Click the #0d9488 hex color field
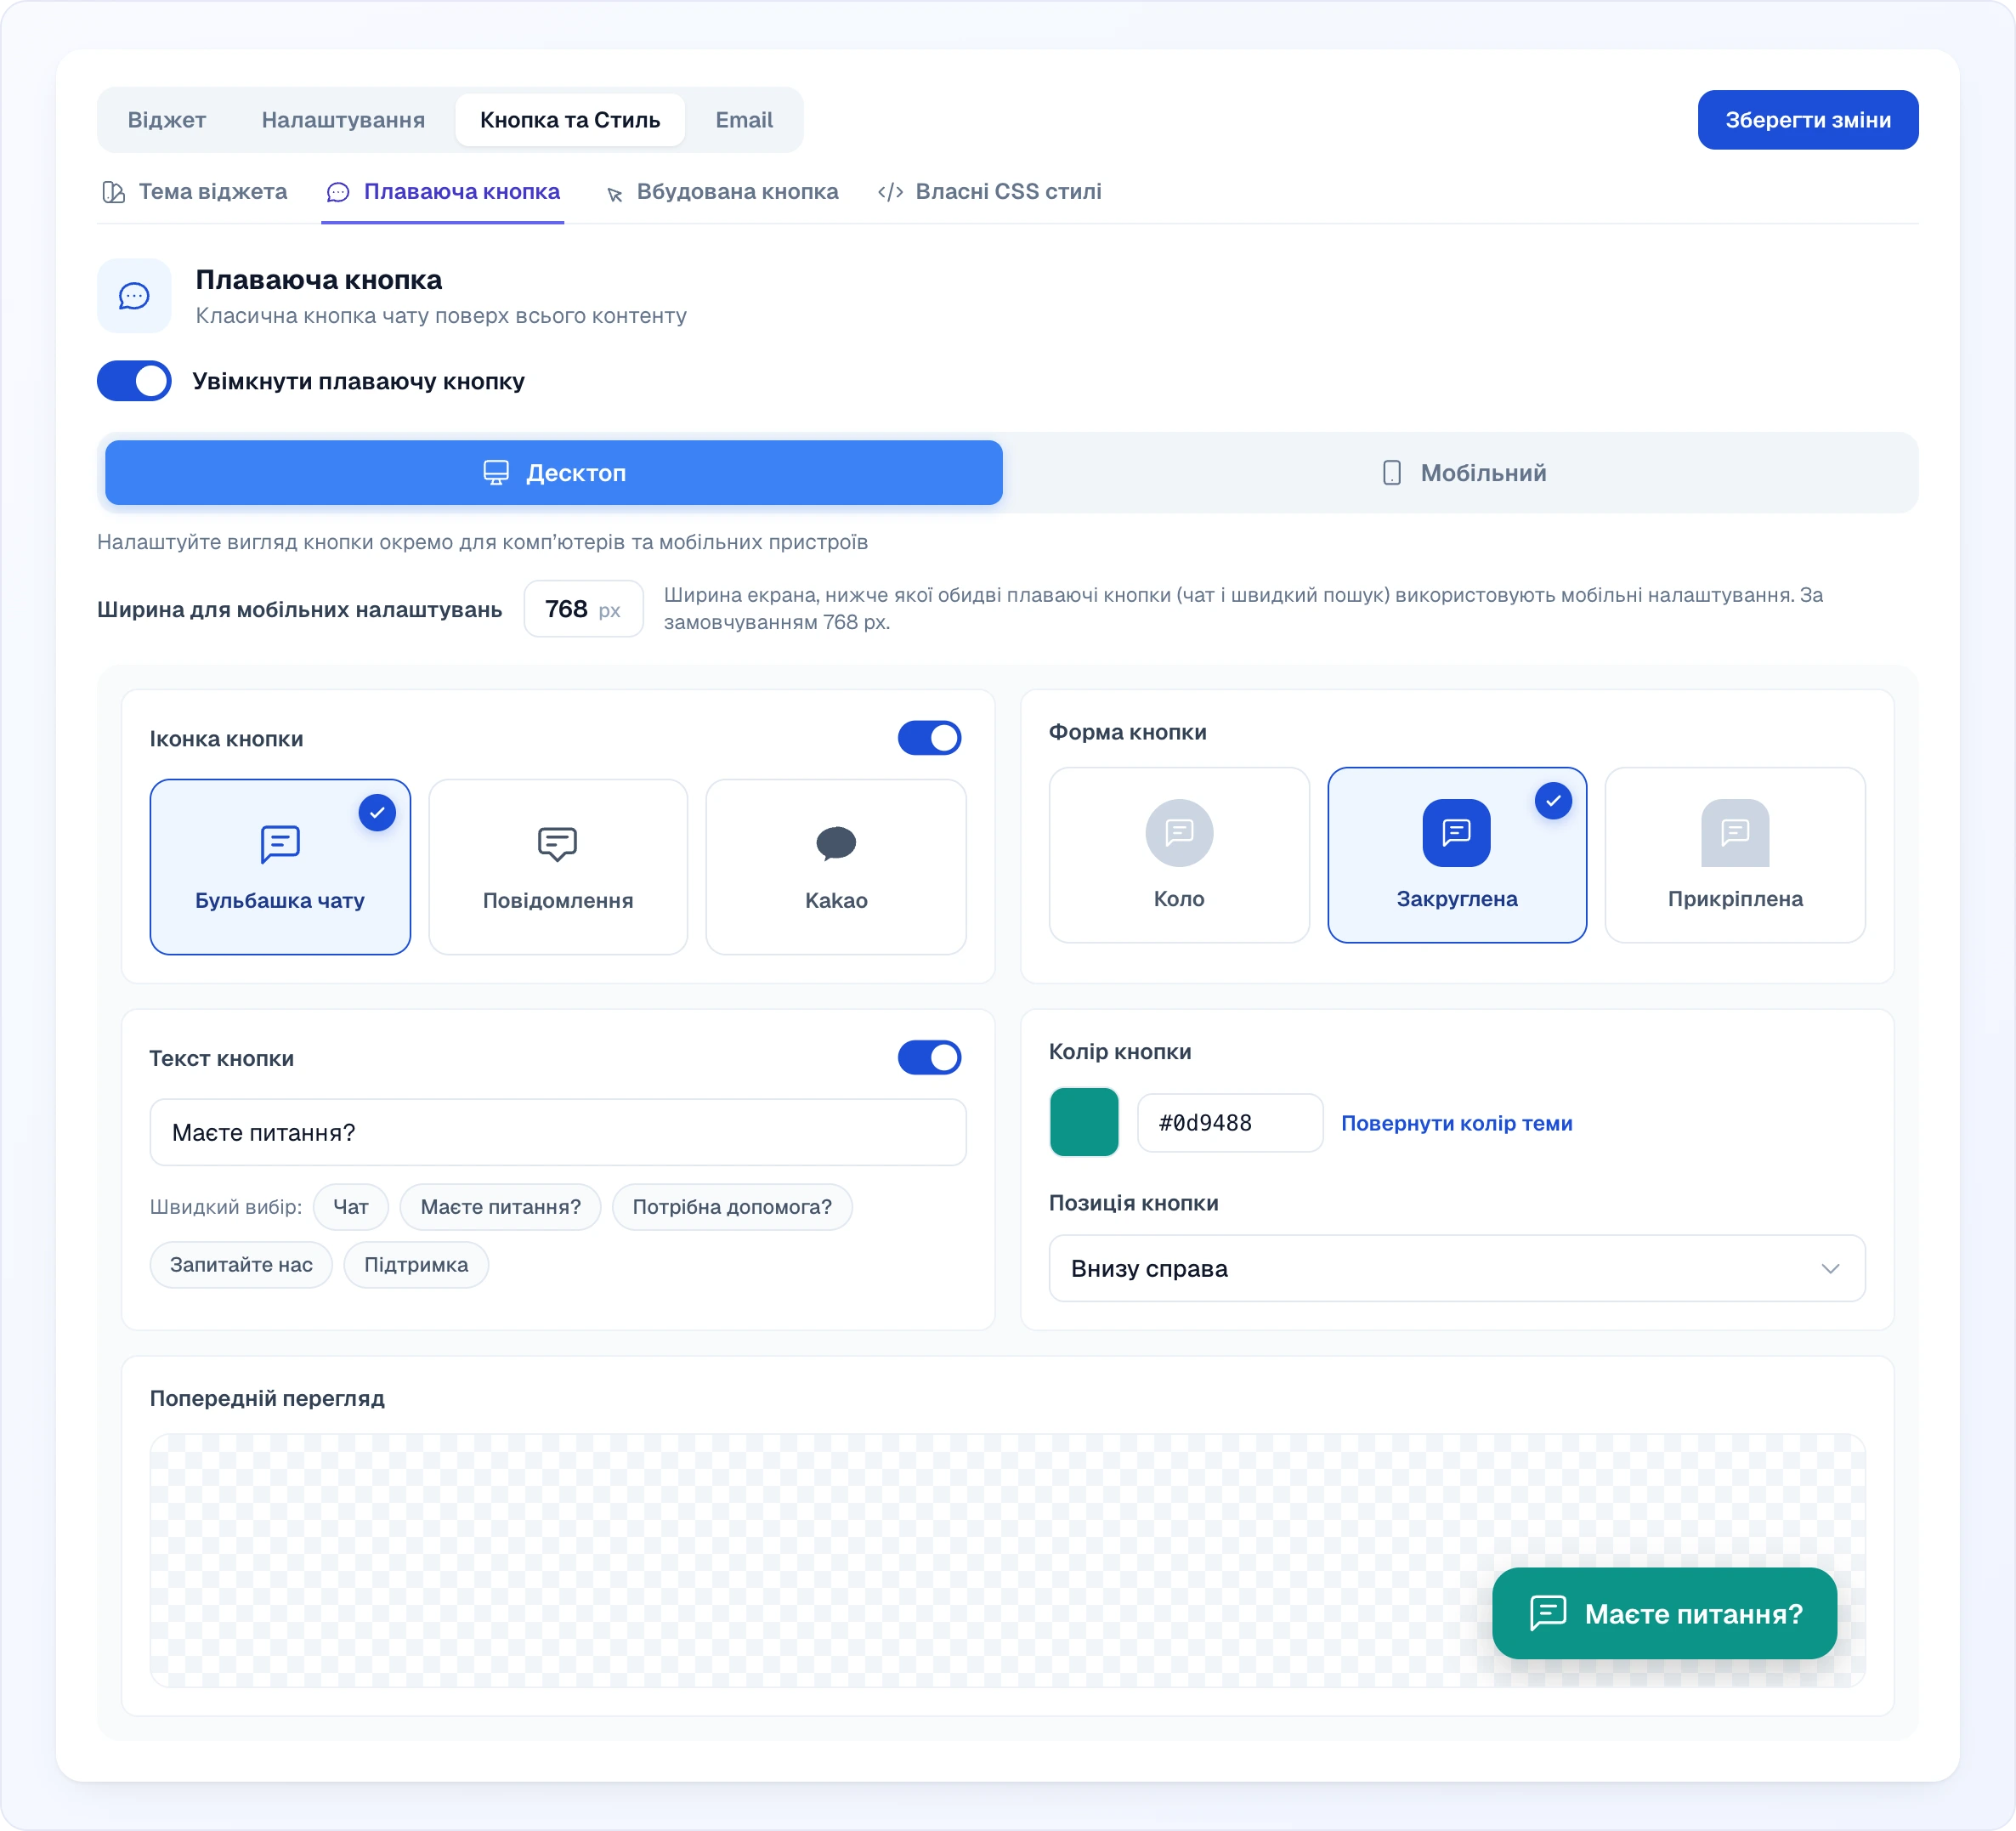 coord(1230,1123)
